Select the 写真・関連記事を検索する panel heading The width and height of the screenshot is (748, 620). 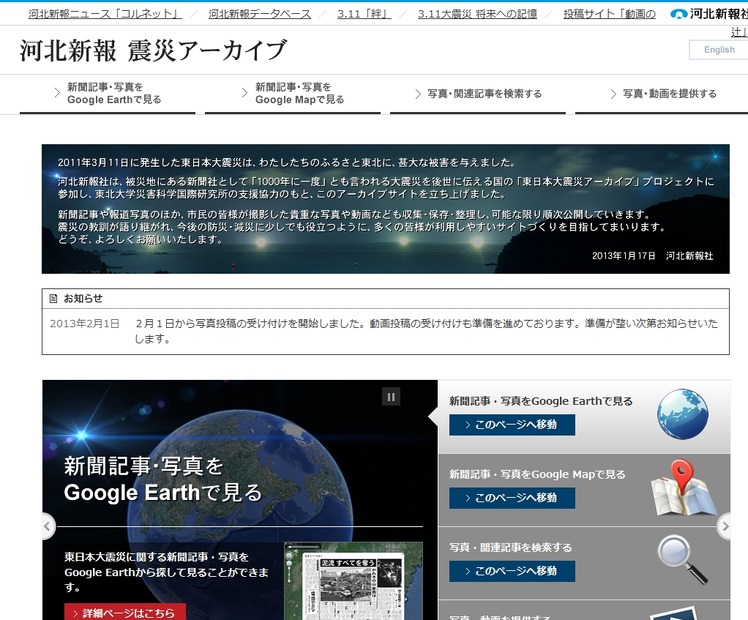coord(510,547)
